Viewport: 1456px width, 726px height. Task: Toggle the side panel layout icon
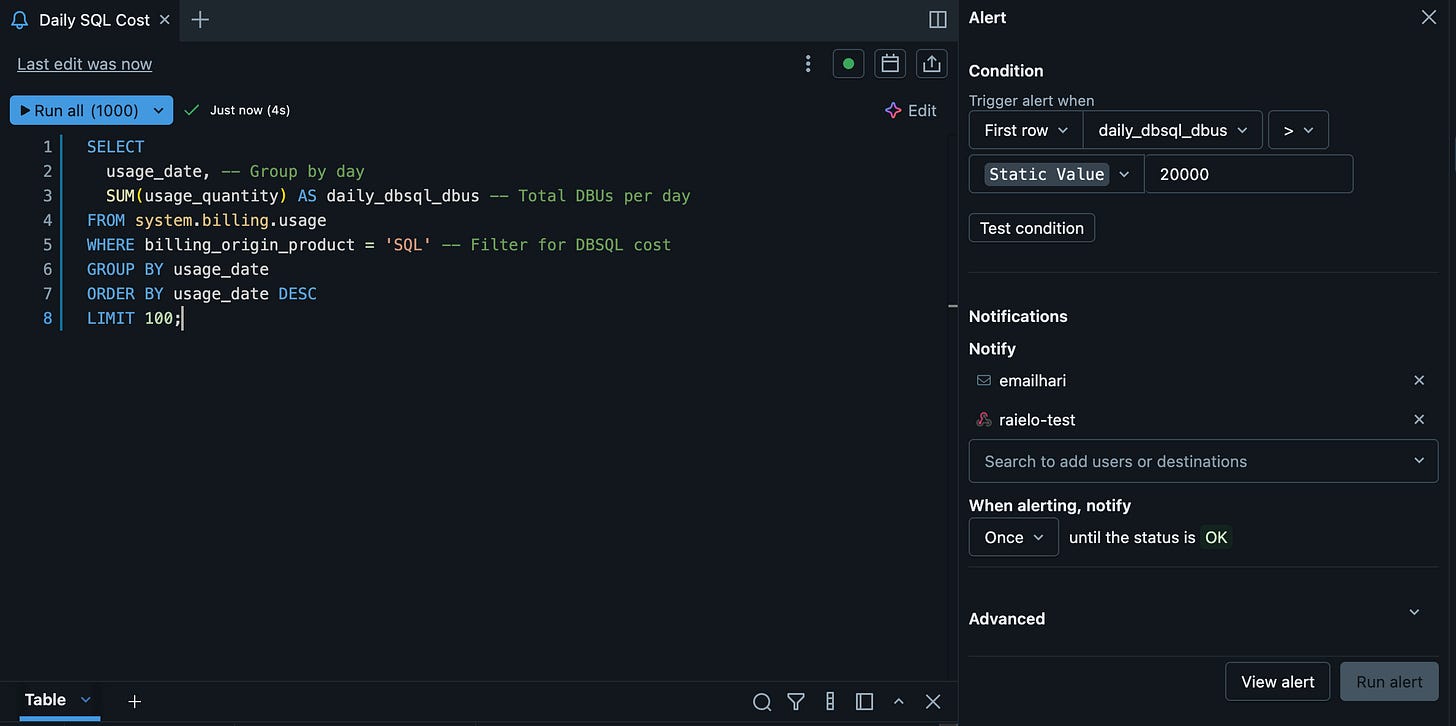point(938,20)
